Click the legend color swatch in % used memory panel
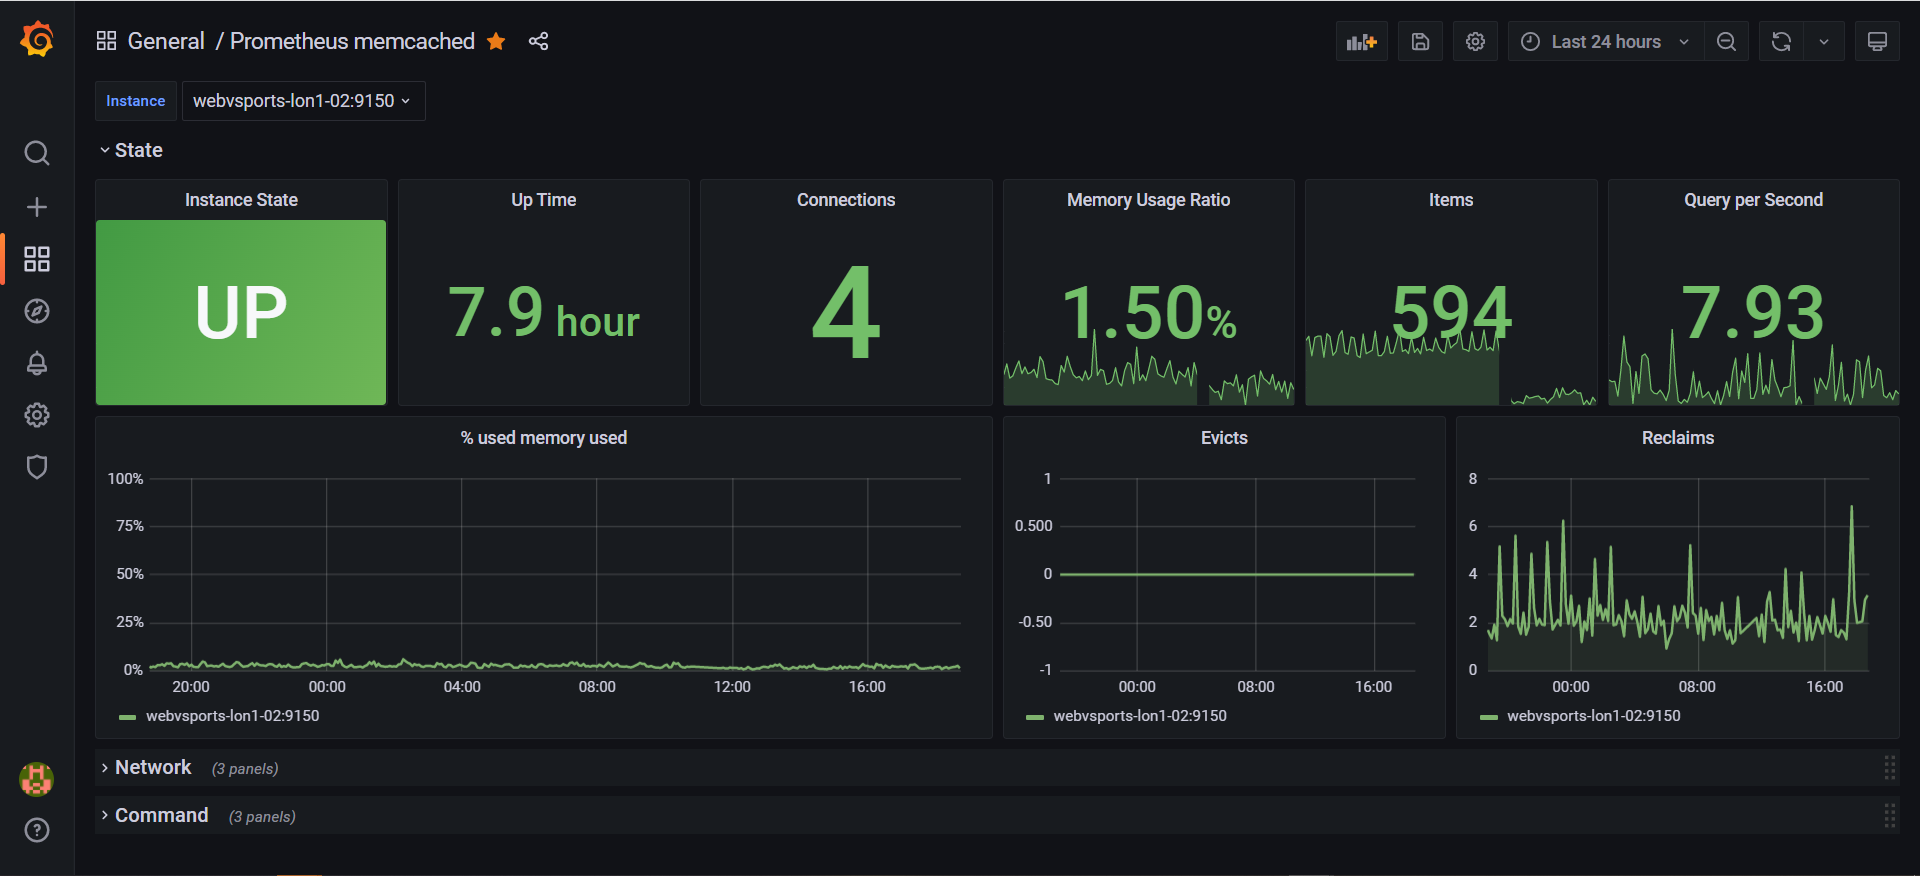Screen dimensions: 1920x876 (x=127, y=717)
